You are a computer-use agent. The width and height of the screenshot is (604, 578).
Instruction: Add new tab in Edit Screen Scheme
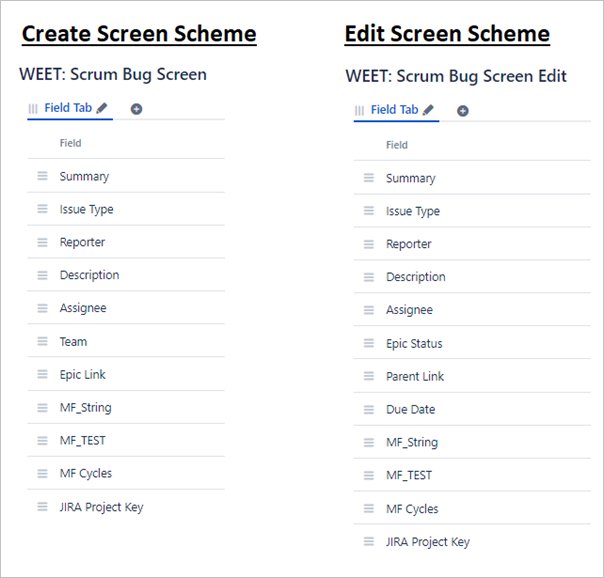coord(463,111)
